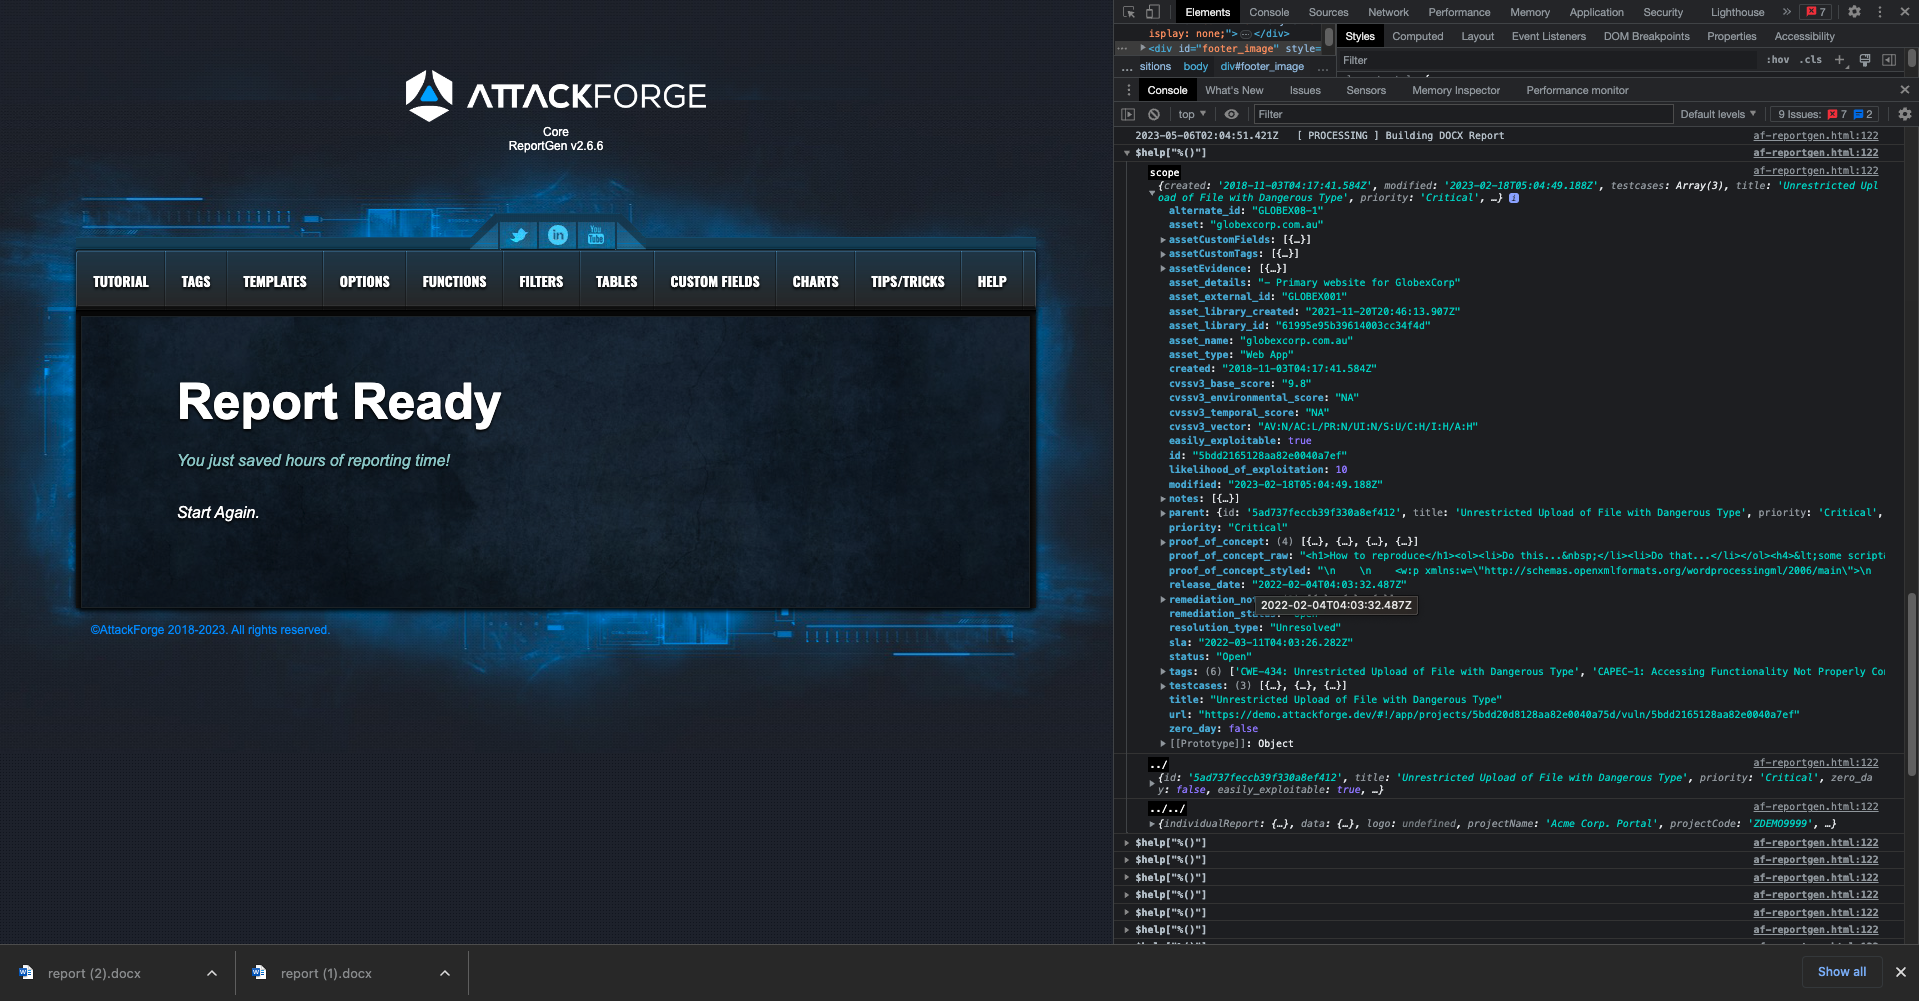The image size is (1919, 1001).
Task: Switch to the Computed tab
Action: (x=1418, y=36)
